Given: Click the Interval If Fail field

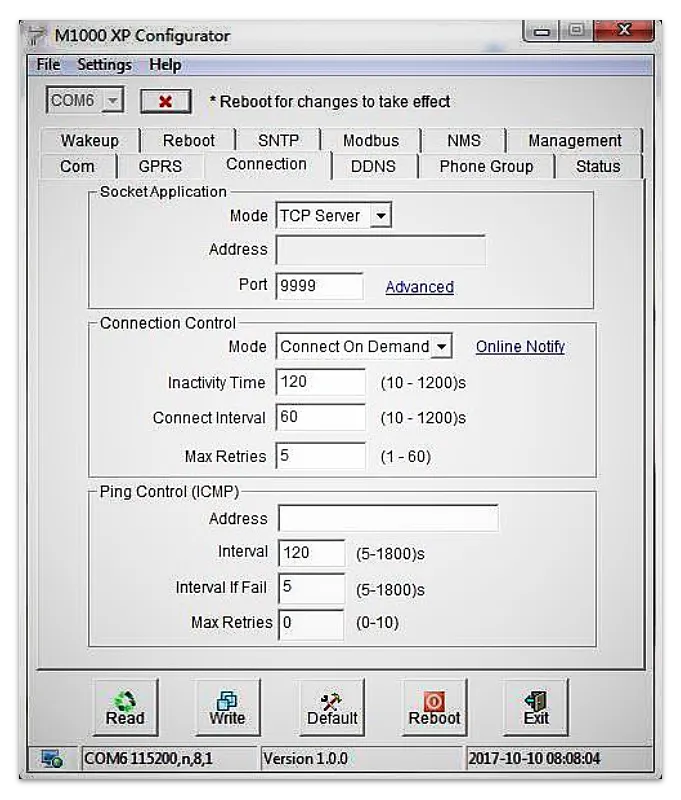Looking at the screenshot, I should pyautogui.click(x=311, y=588).
